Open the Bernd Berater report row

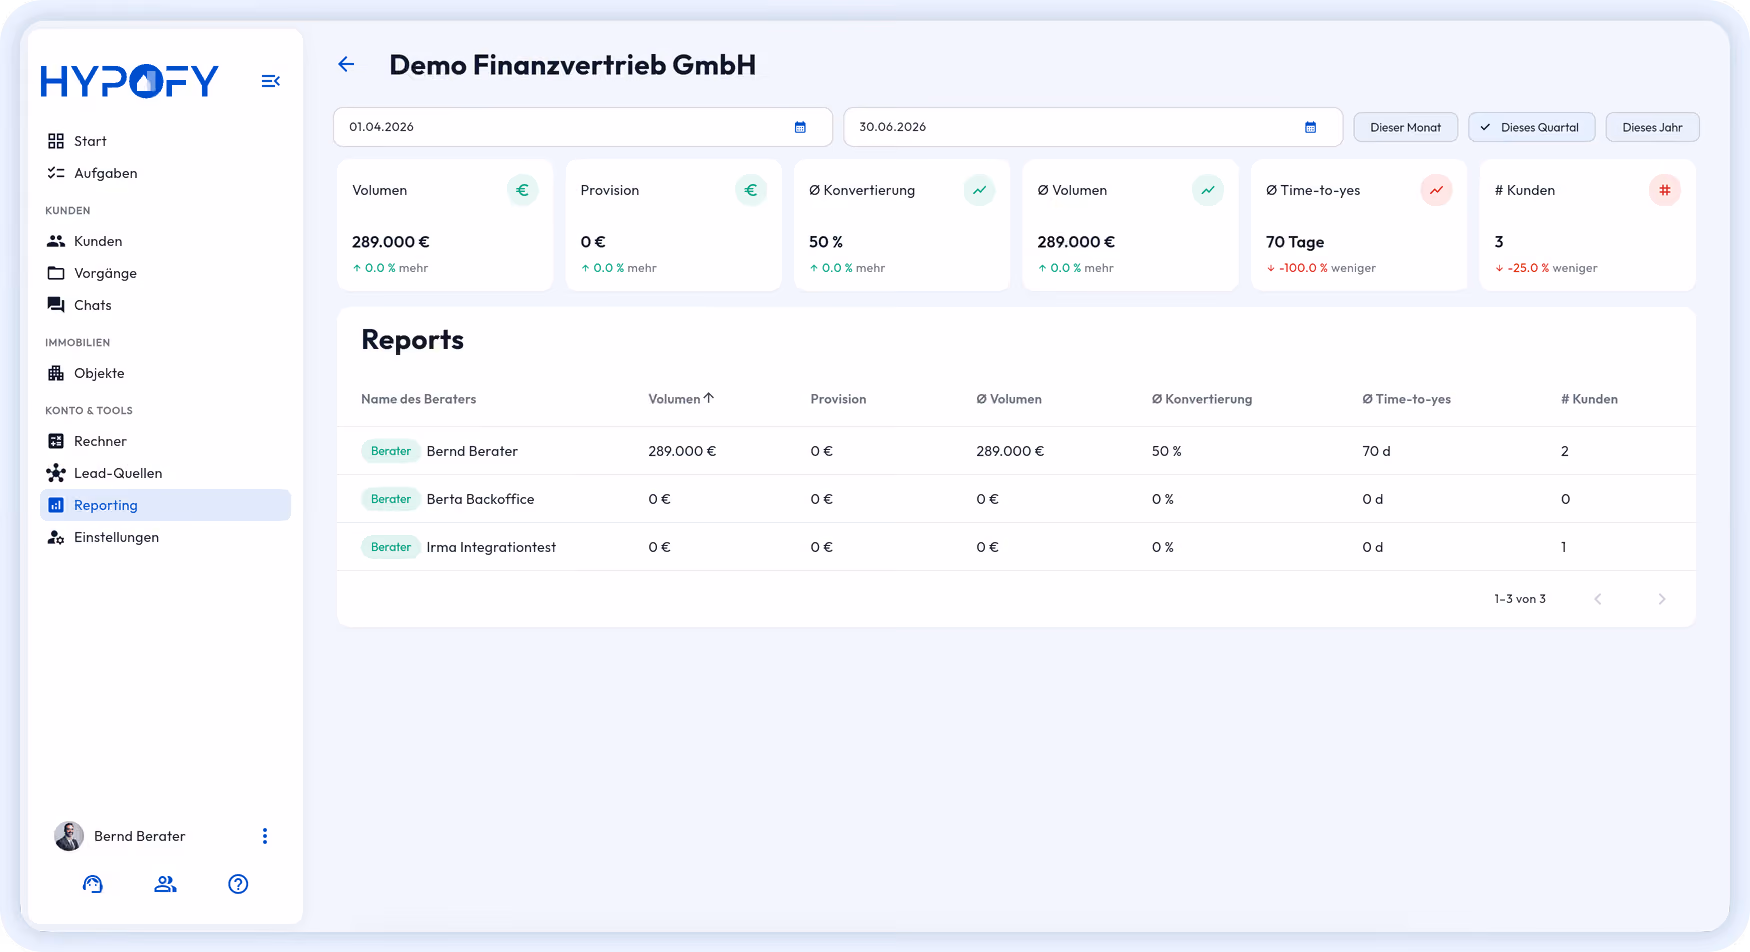[1016, 451]
